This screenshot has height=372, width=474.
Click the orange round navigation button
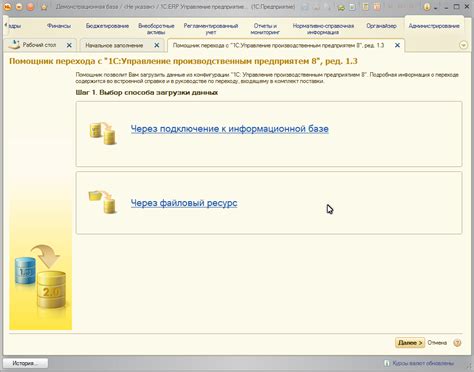tap(30, 7)
